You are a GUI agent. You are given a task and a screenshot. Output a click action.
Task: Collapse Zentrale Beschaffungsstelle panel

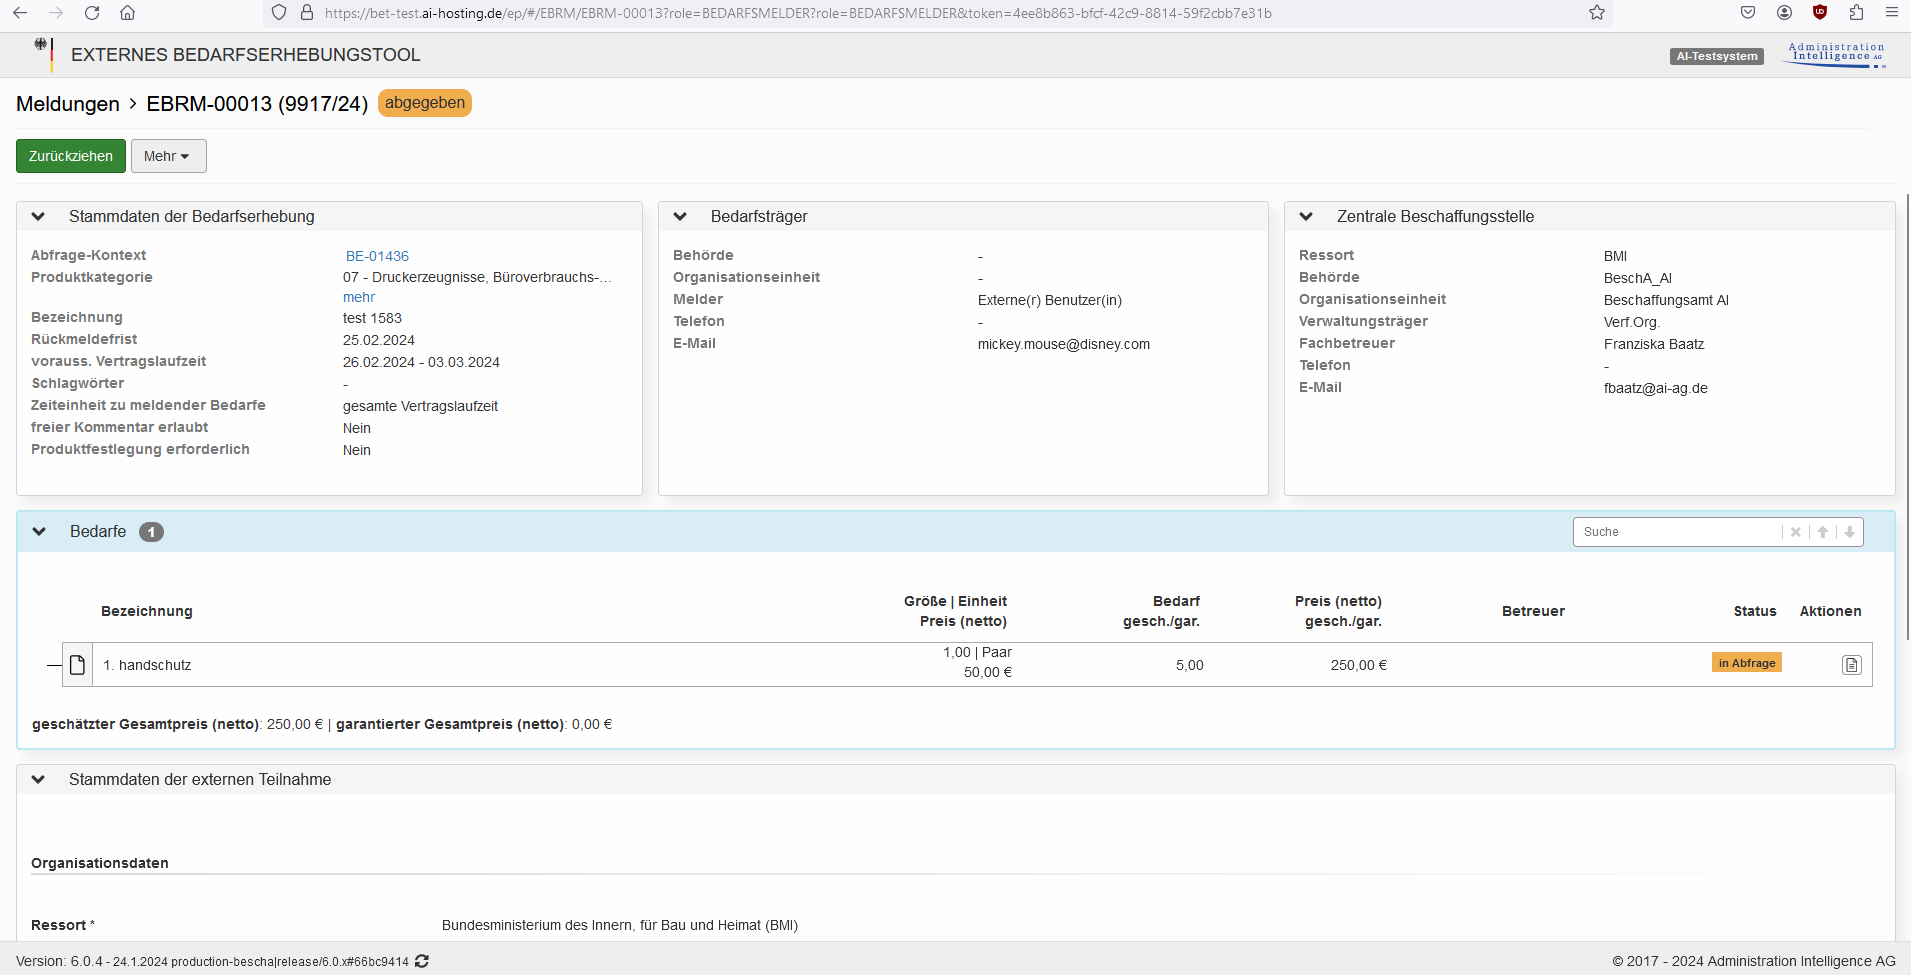(x=1306, y=217)
